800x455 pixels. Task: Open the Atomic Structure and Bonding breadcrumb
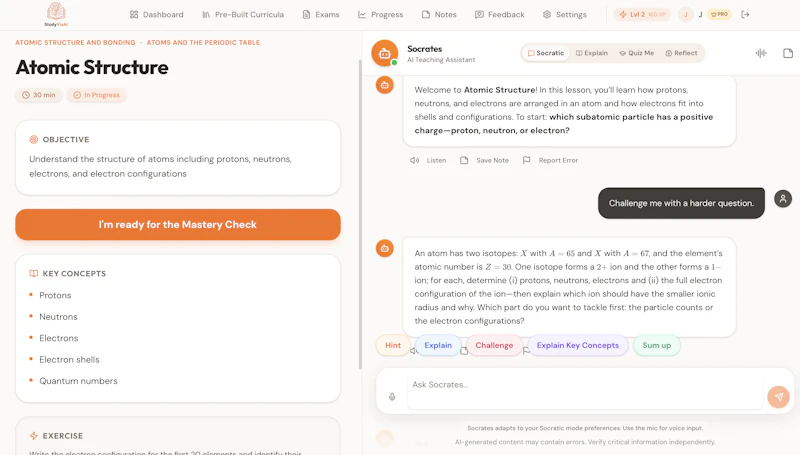(x=75, y=42)
